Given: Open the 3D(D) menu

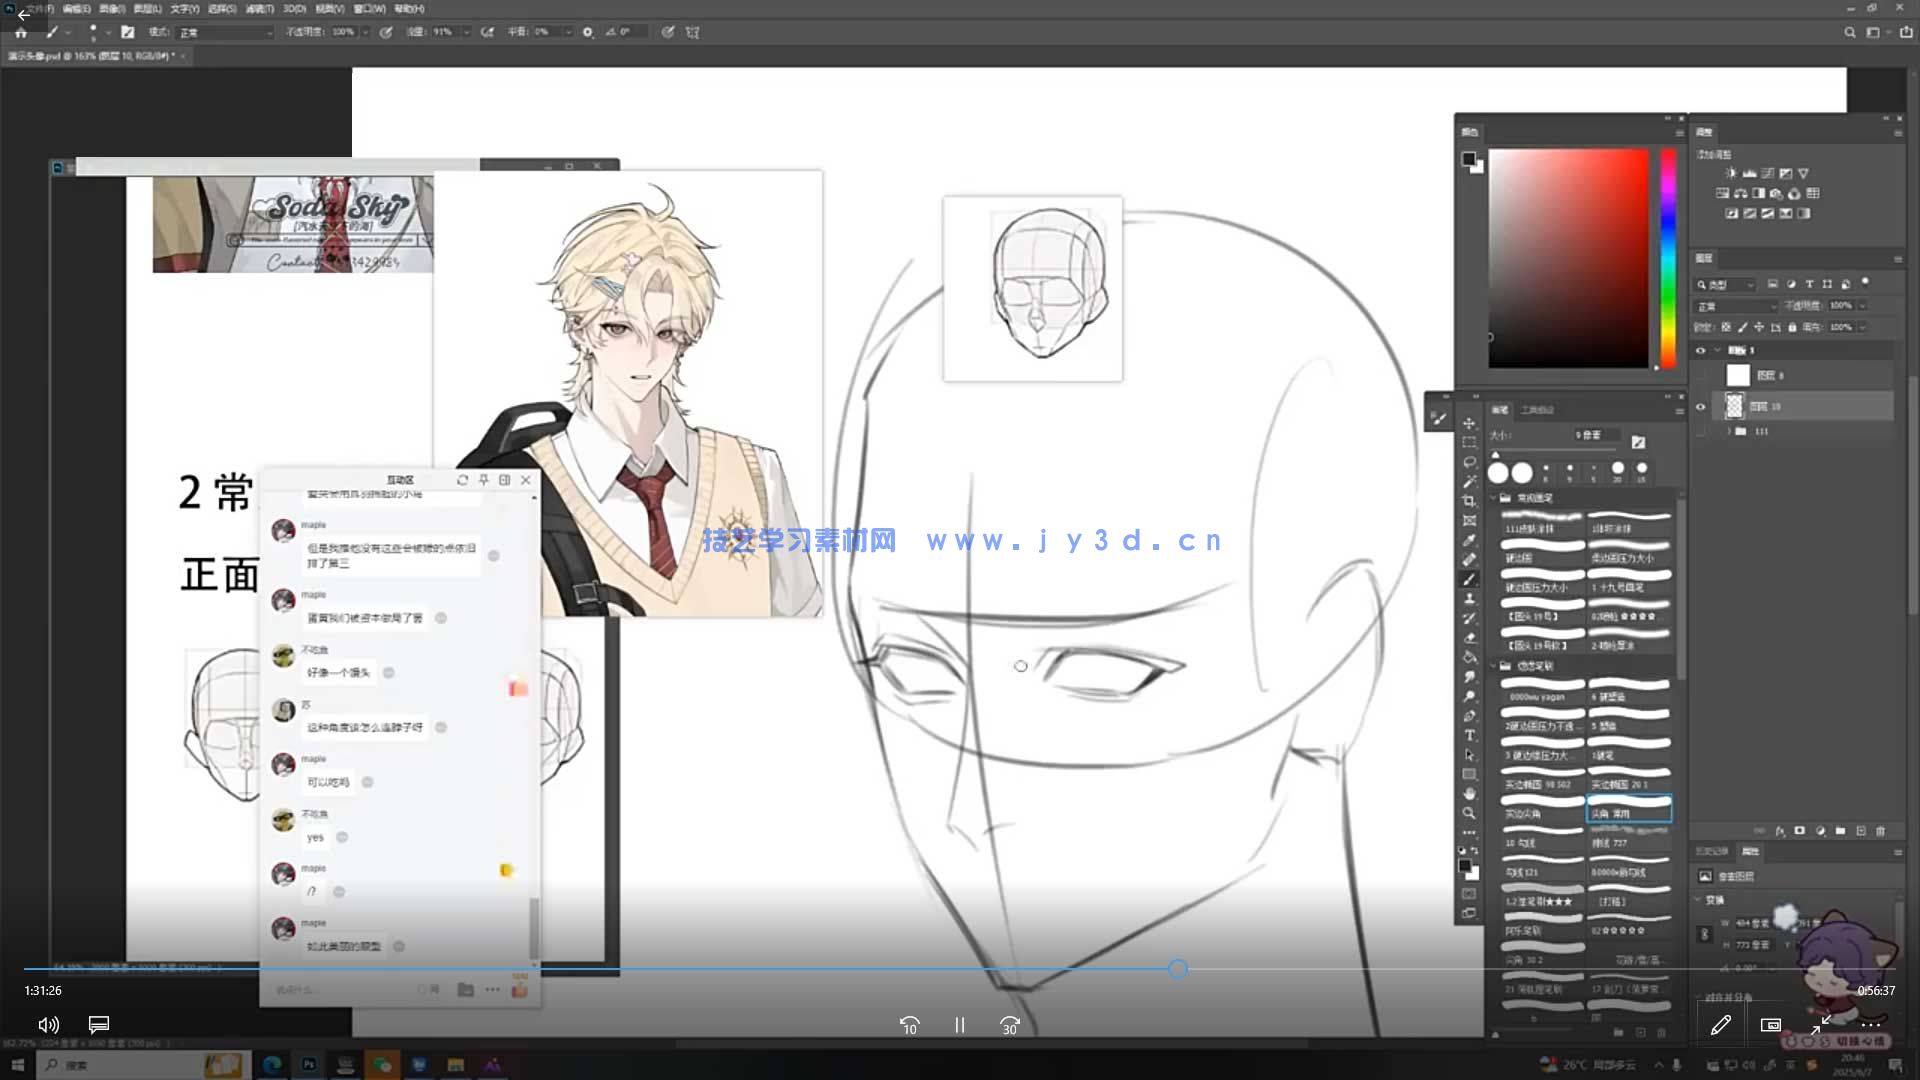Looking at the screenshot, I should click(294, 9).
